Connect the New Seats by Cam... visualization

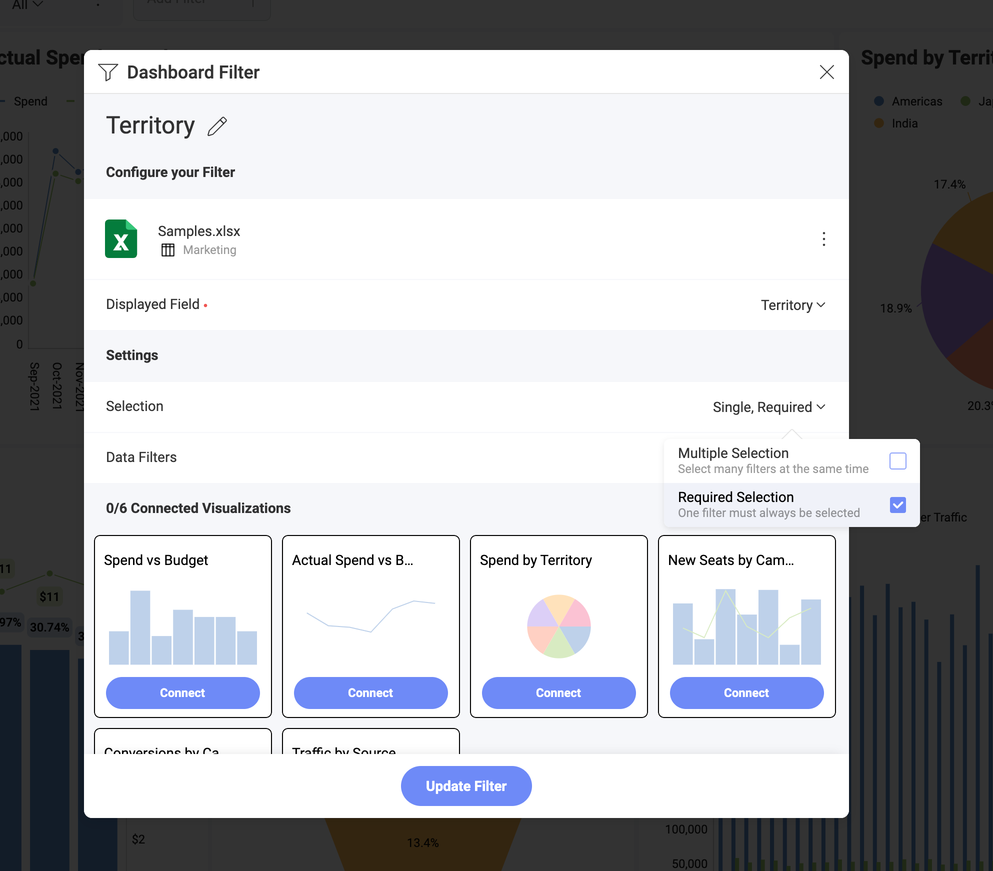(747, 693)
